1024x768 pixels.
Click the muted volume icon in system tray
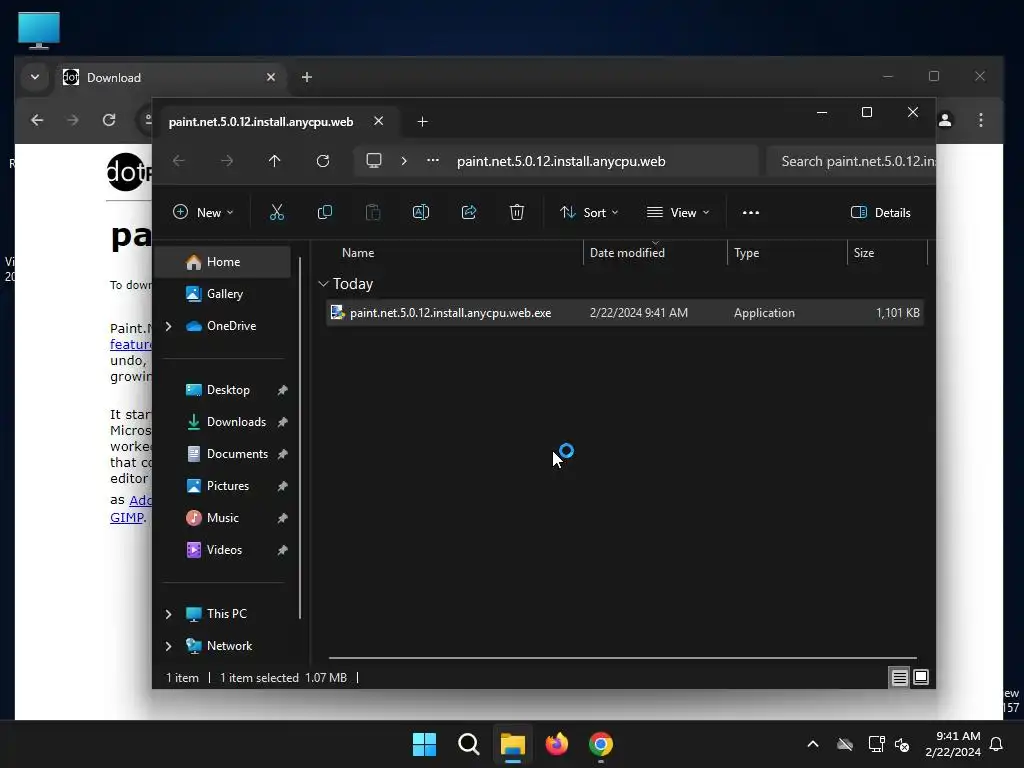[902, 744]
